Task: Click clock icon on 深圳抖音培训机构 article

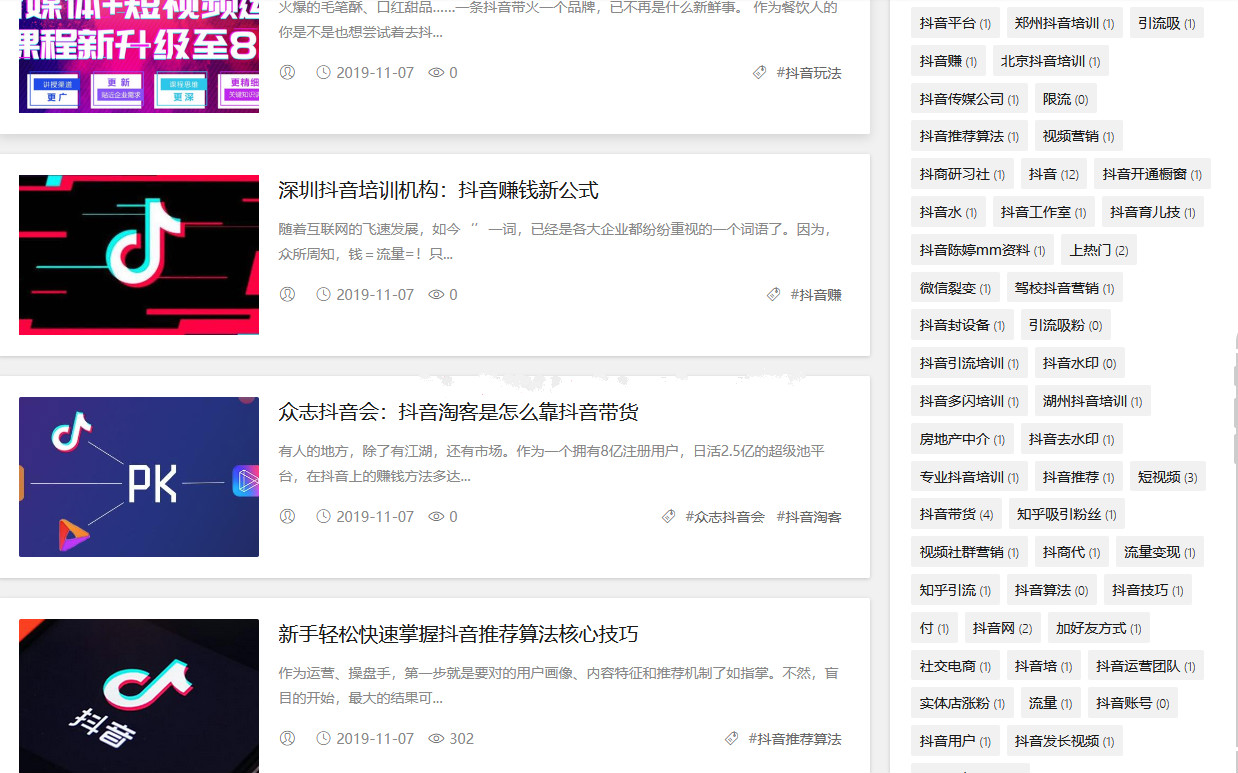Action: [323, 294]
